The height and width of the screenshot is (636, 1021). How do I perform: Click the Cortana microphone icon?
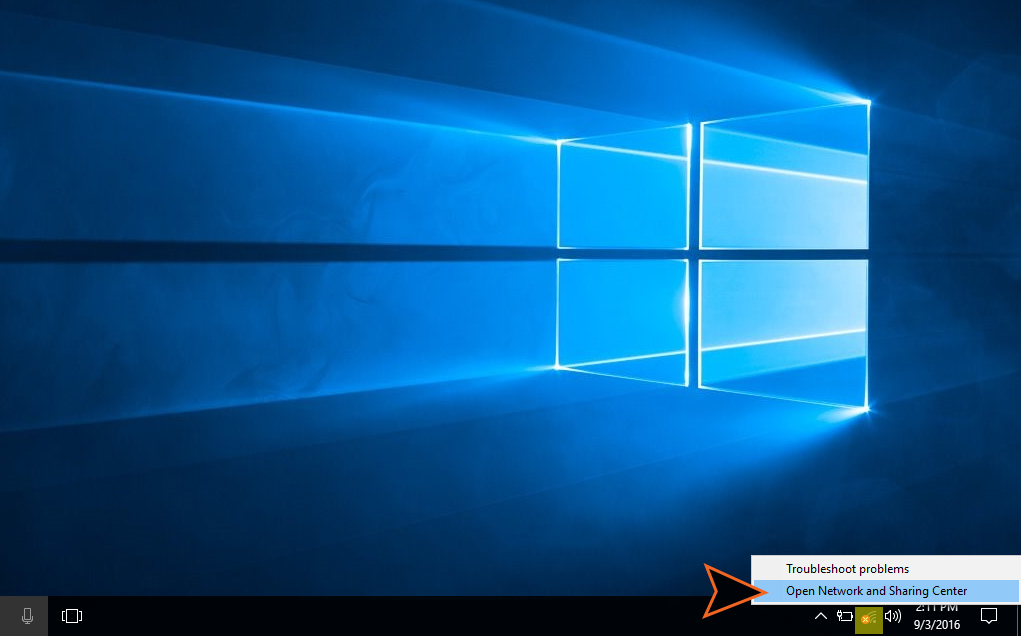coord(27,616)
